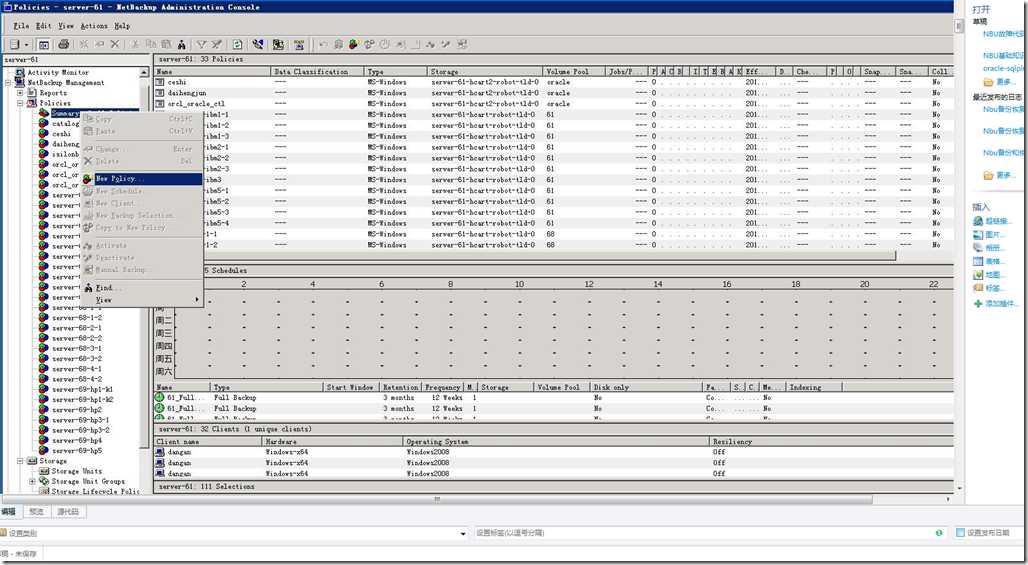Expand the Reports tree node
1028x565 pixels.
tap(20, 93)
